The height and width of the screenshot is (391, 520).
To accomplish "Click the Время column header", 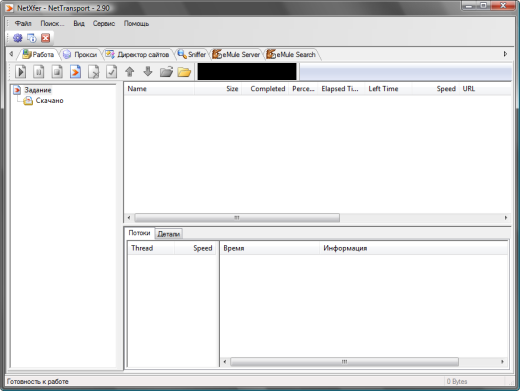I will click(x=270, y=248).
